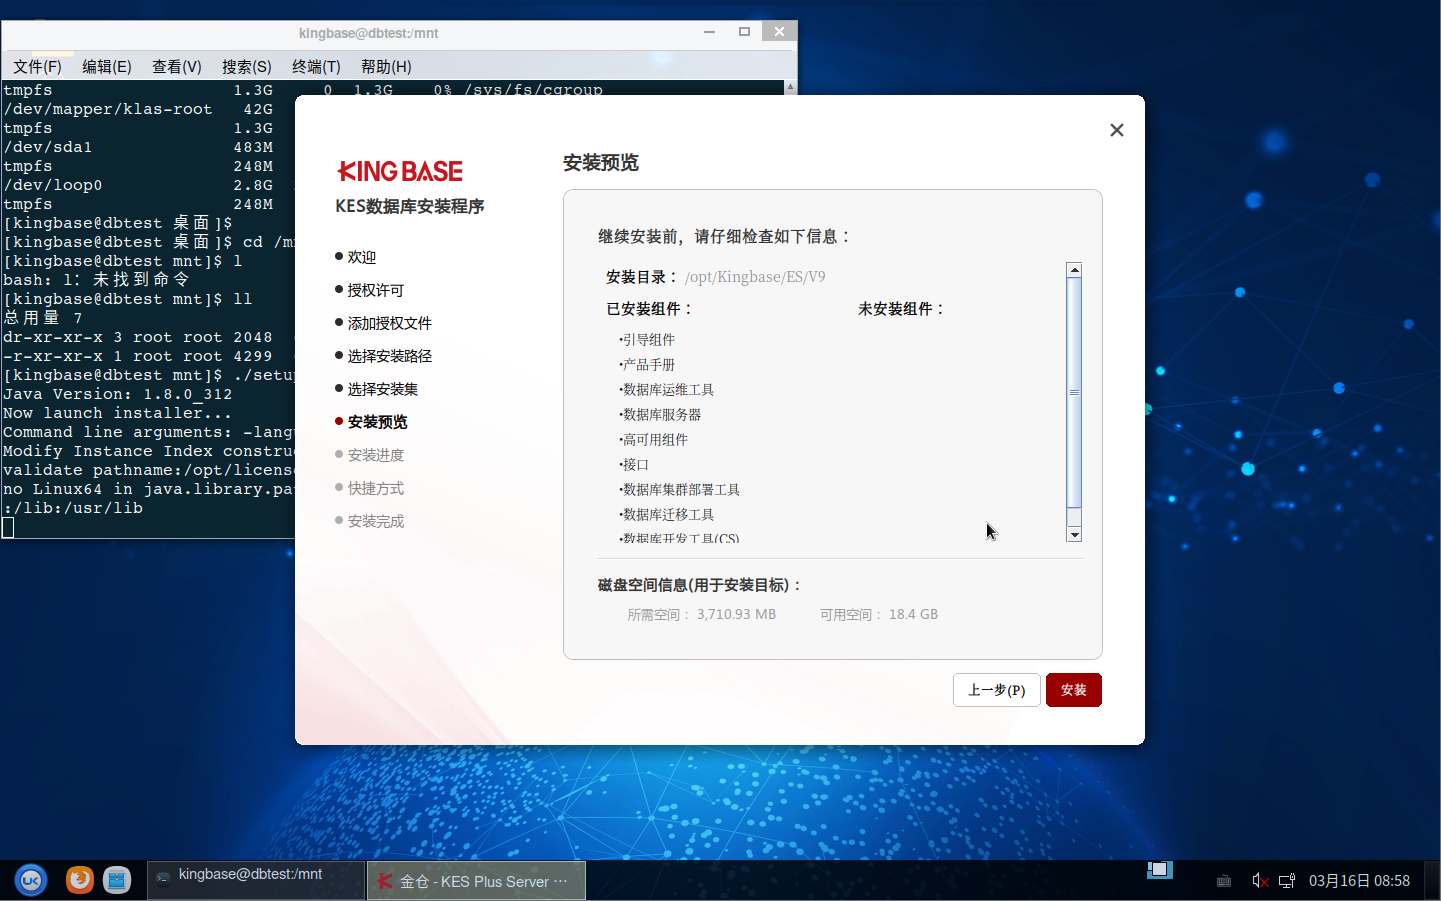The image size is (1441, 901).
Task: Launch Firefox from the taskbar
Action: pyautogui.click(x=80, y=880)
